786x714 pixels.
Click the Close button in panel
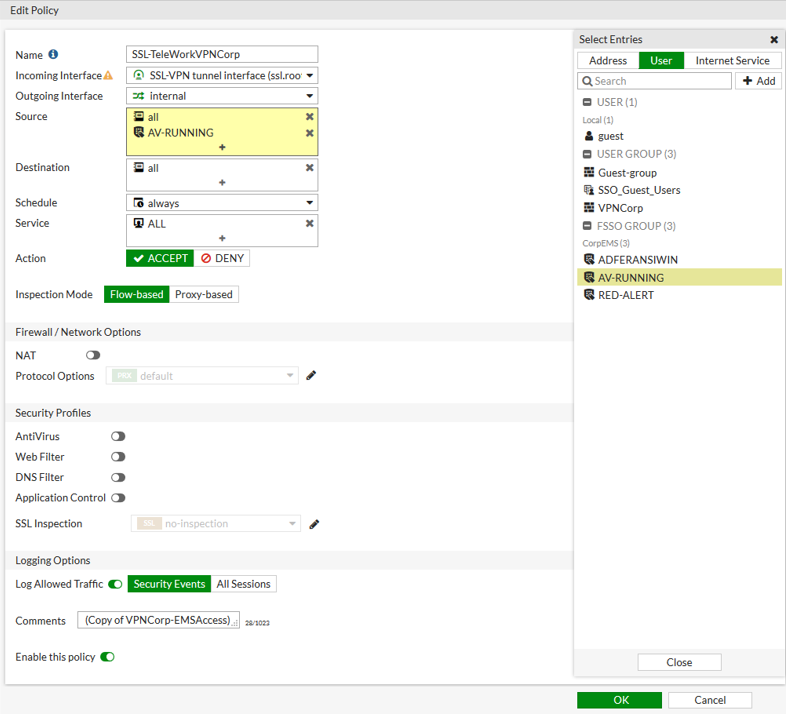click(679, 662)
